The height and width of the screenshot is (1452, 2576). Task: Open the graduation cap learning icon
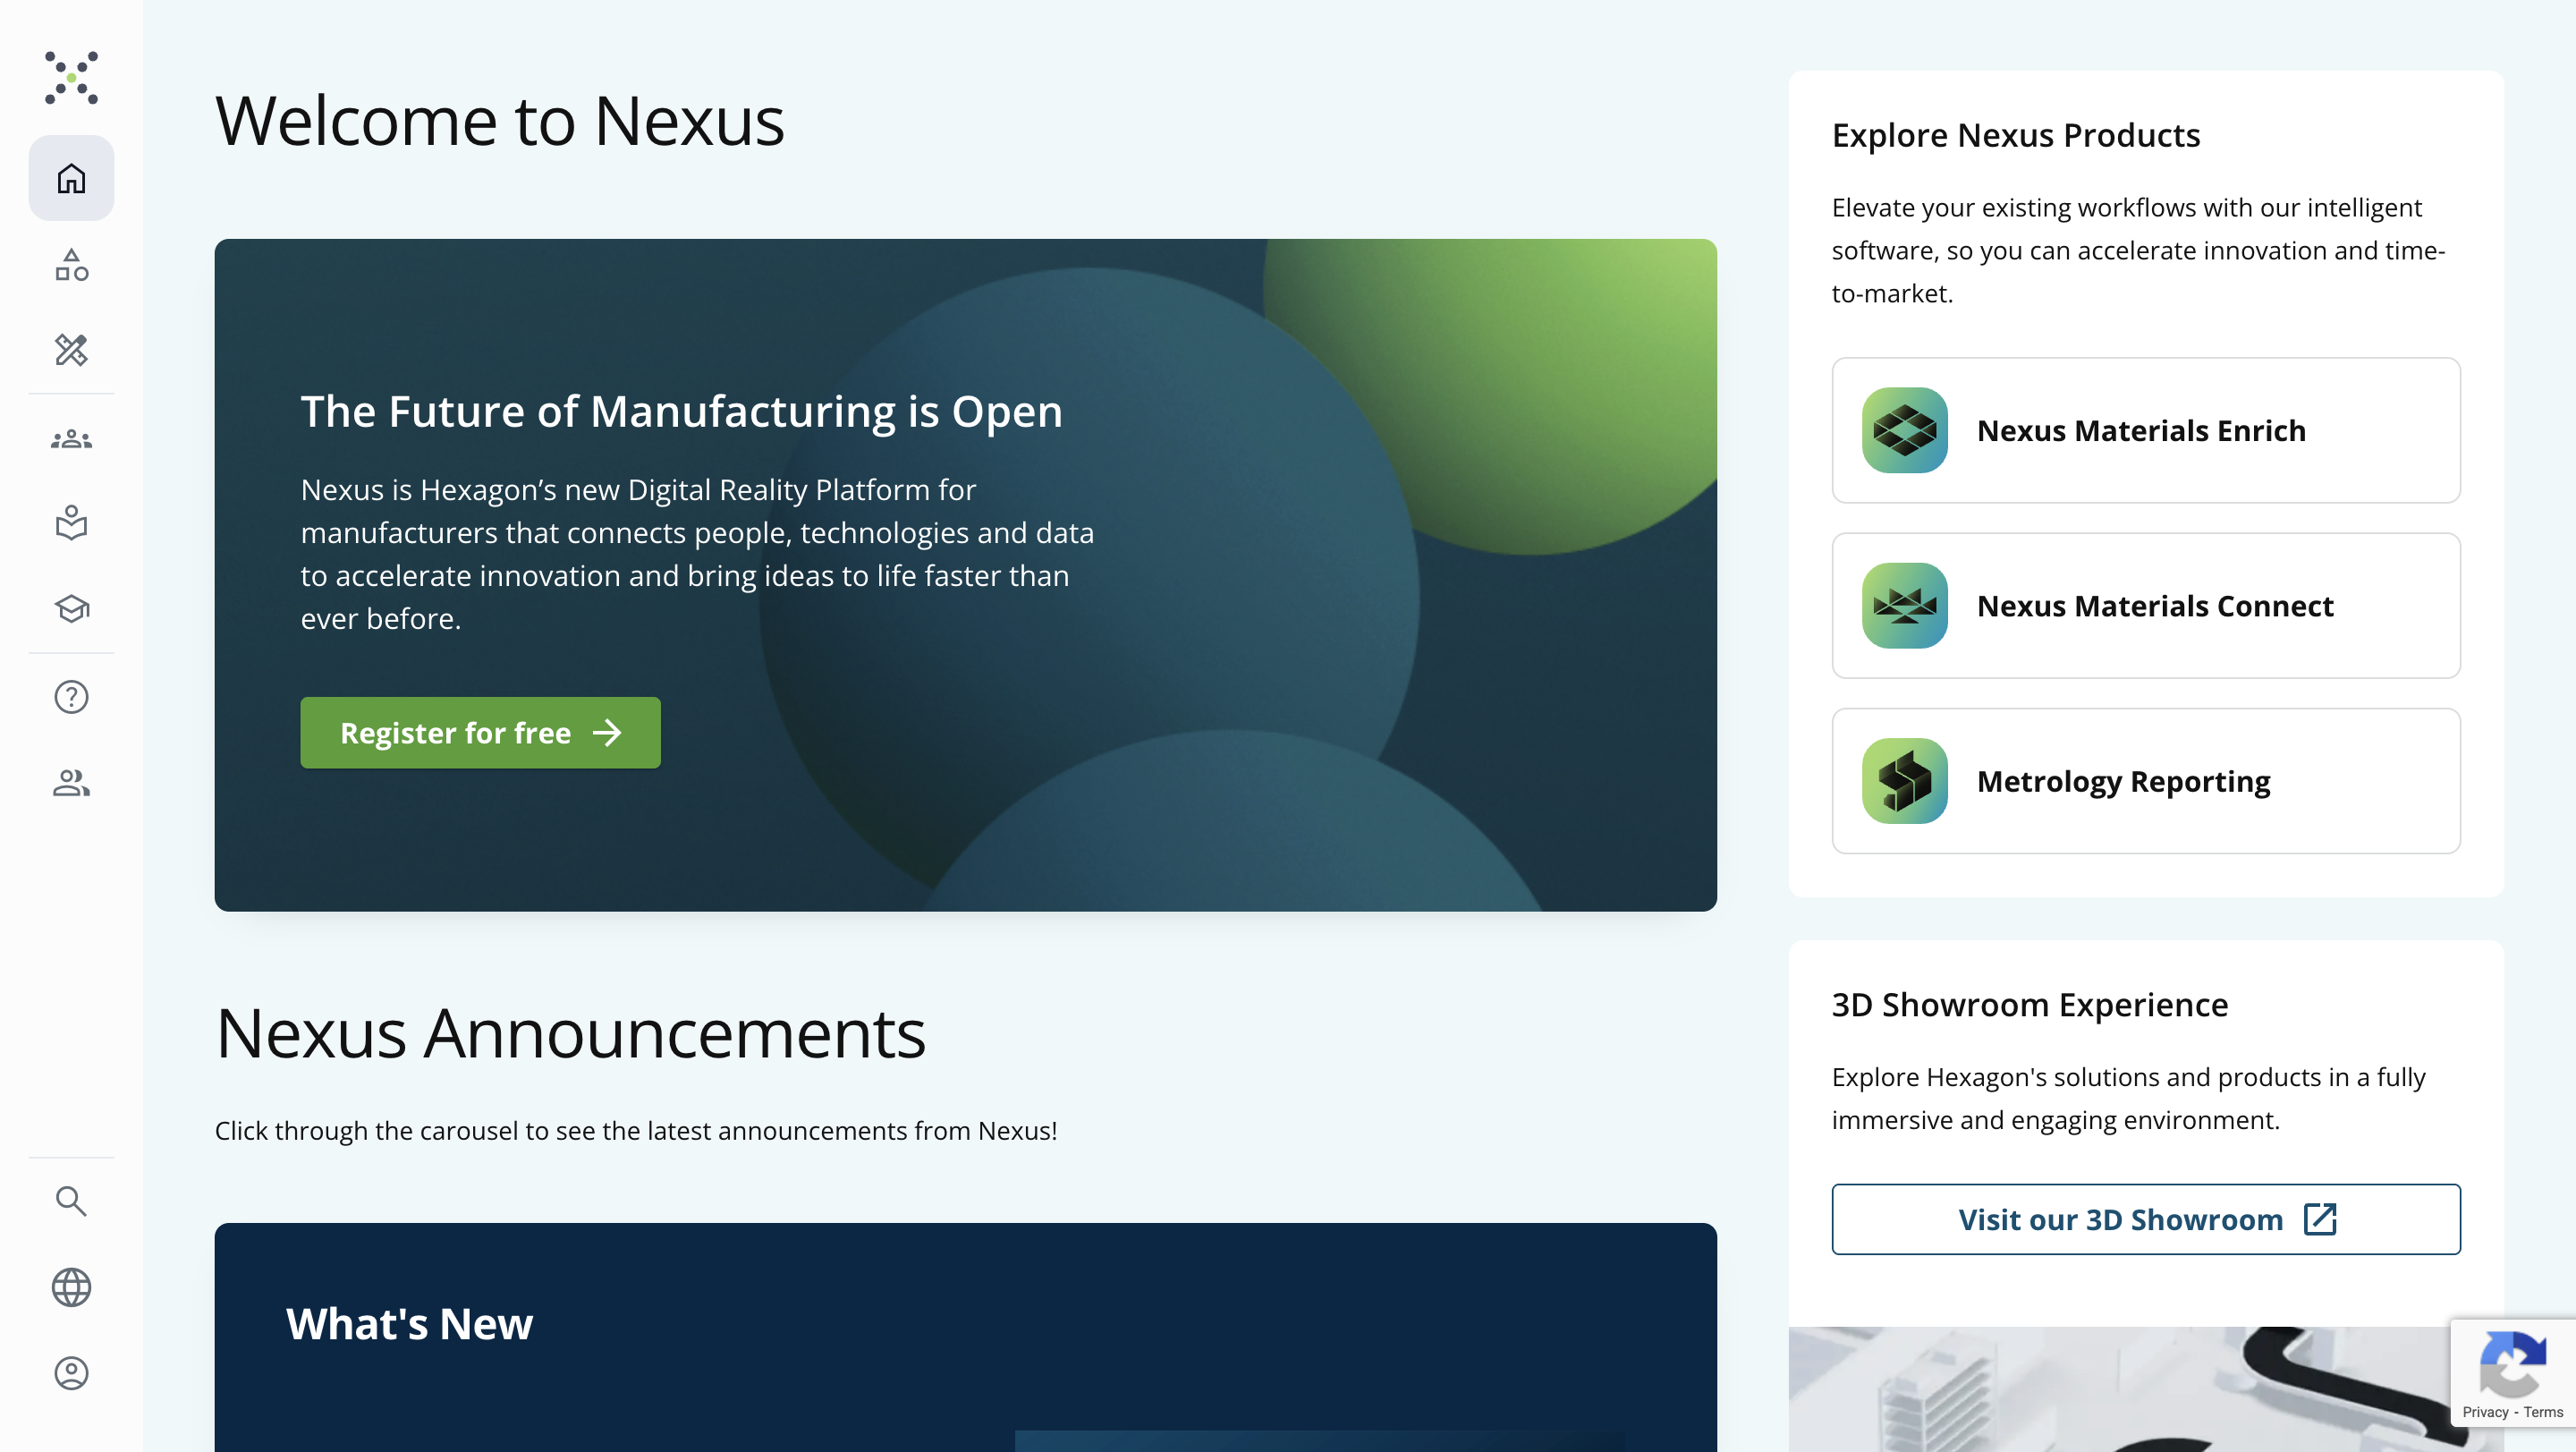click(71, 609)
